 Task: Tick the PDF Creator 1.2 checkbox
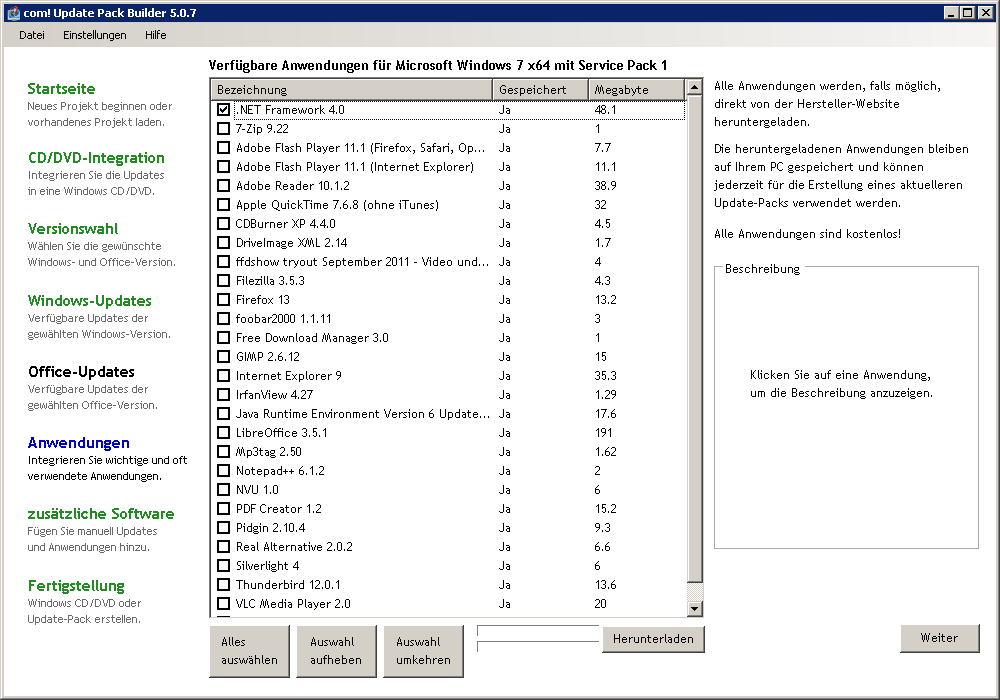(223, 509)
